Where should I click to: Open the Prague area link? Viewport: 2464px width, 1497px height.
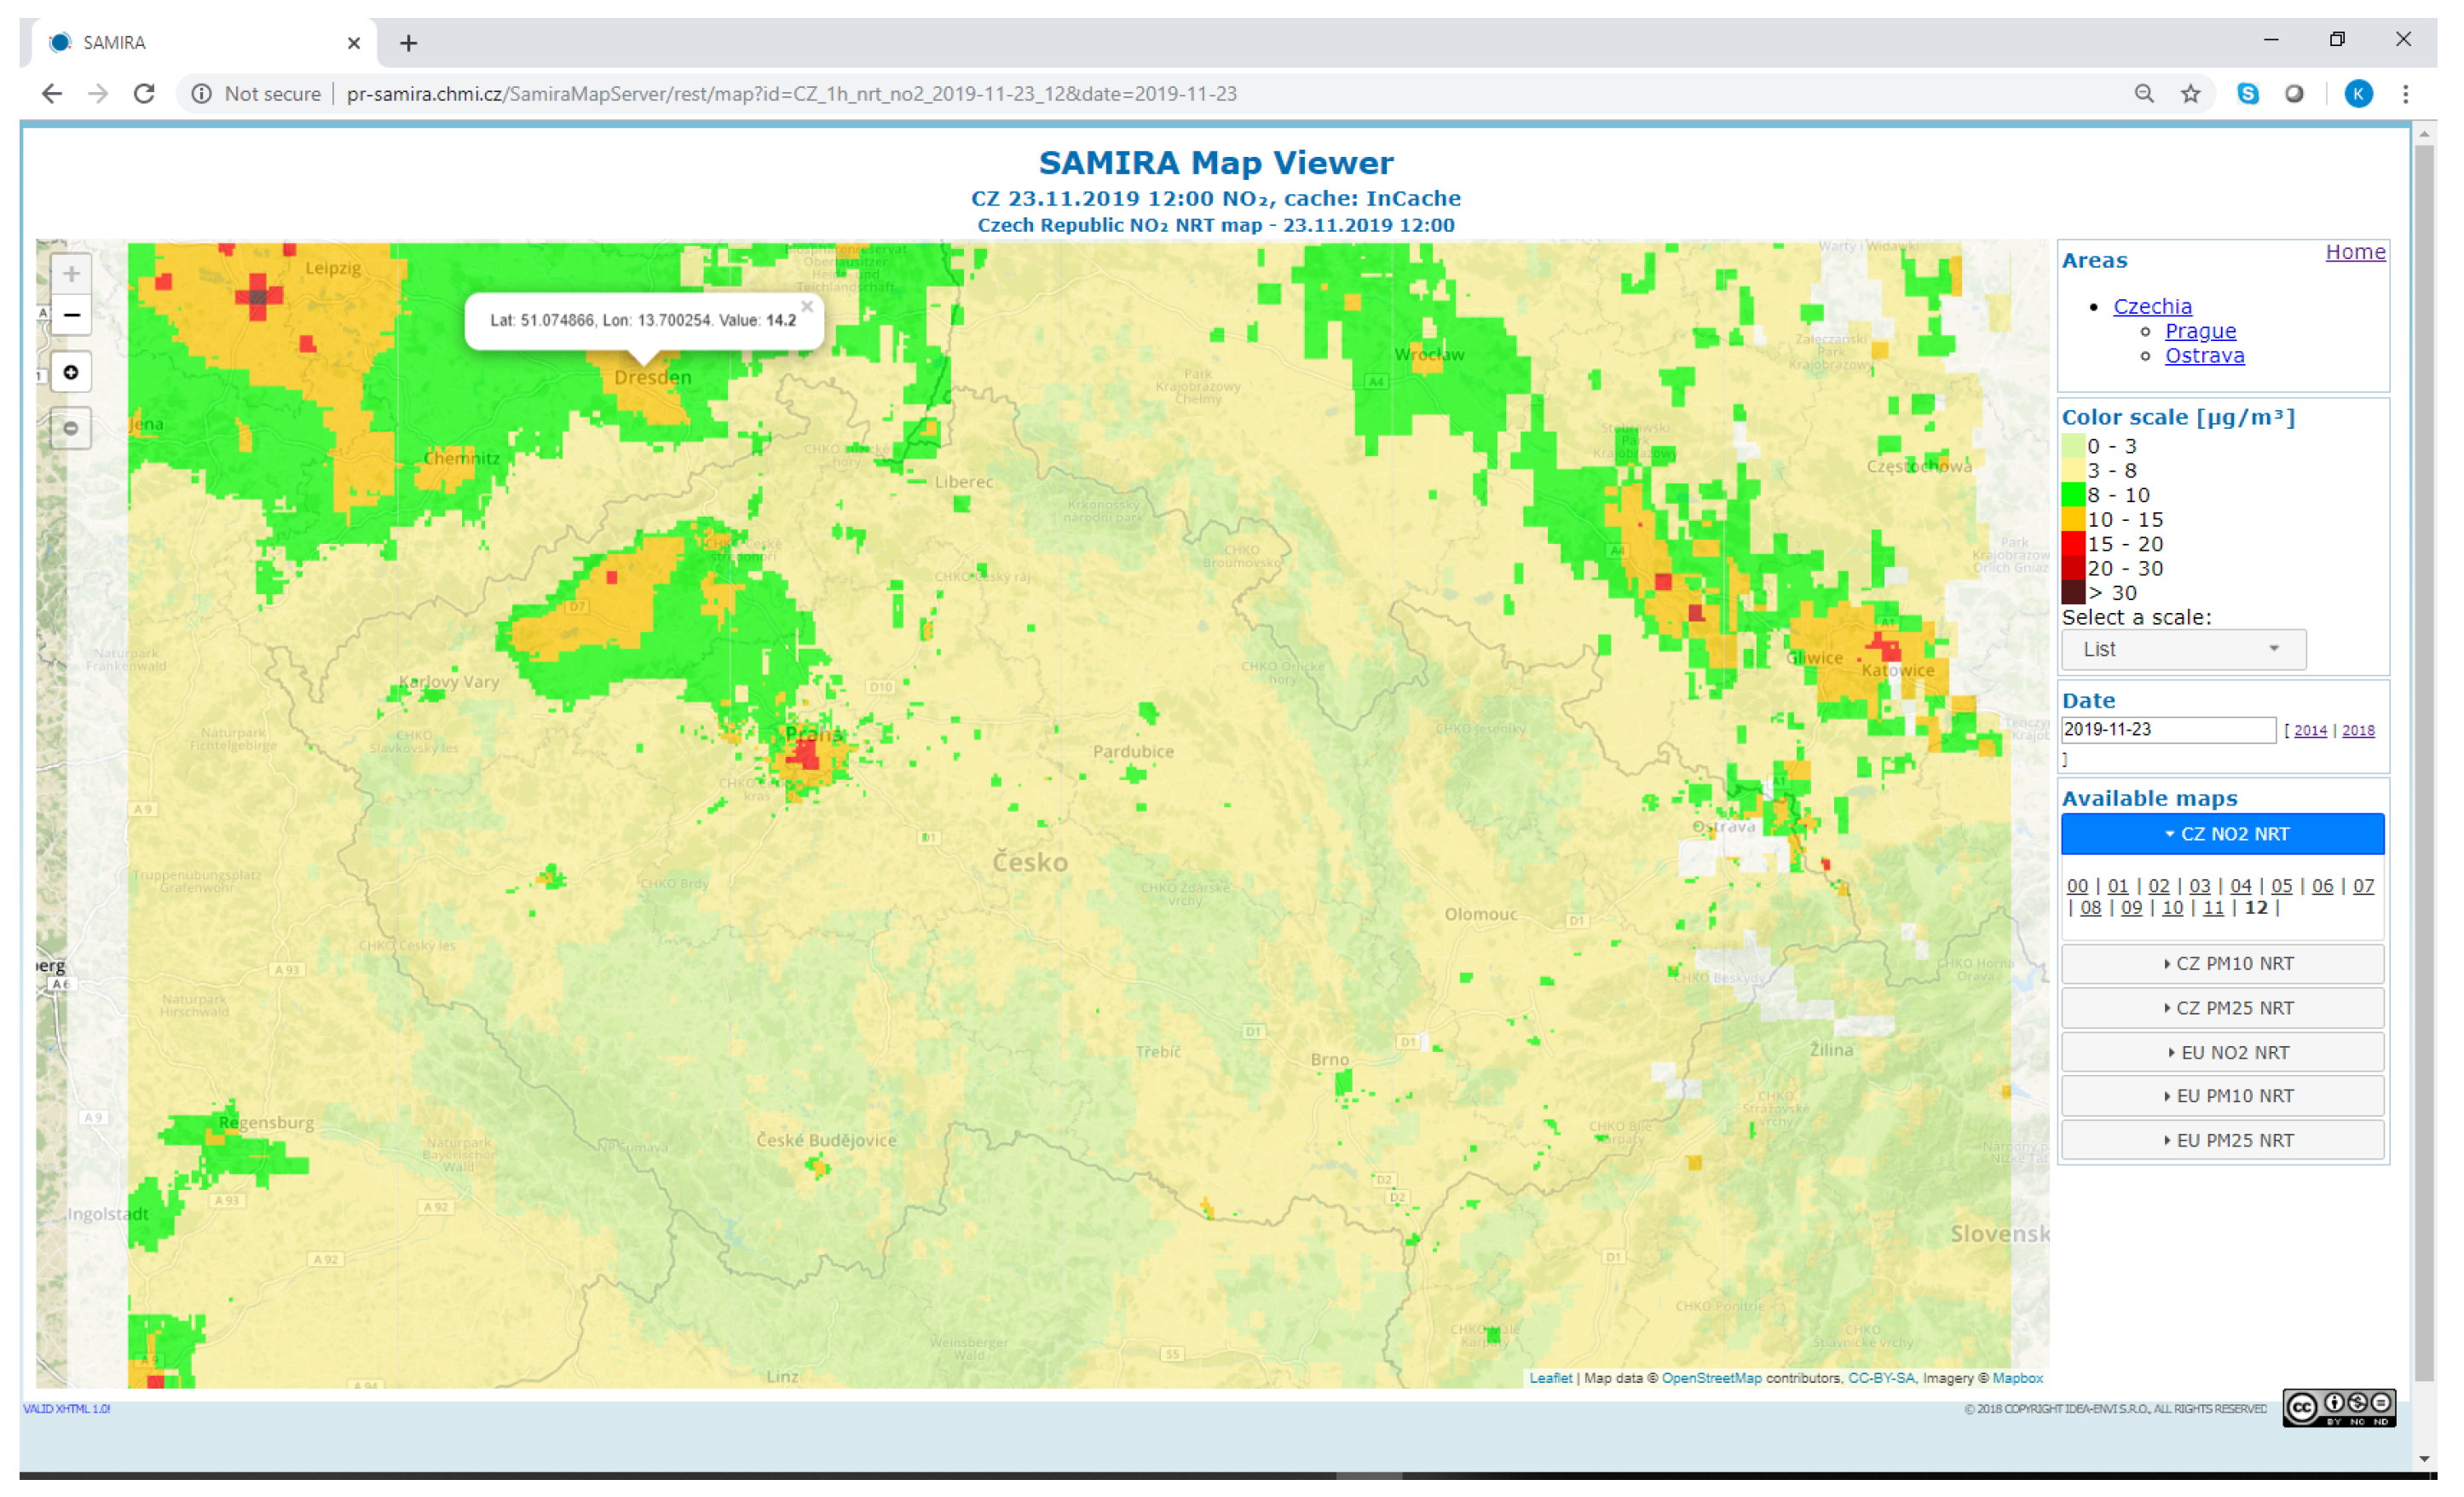2200,331
